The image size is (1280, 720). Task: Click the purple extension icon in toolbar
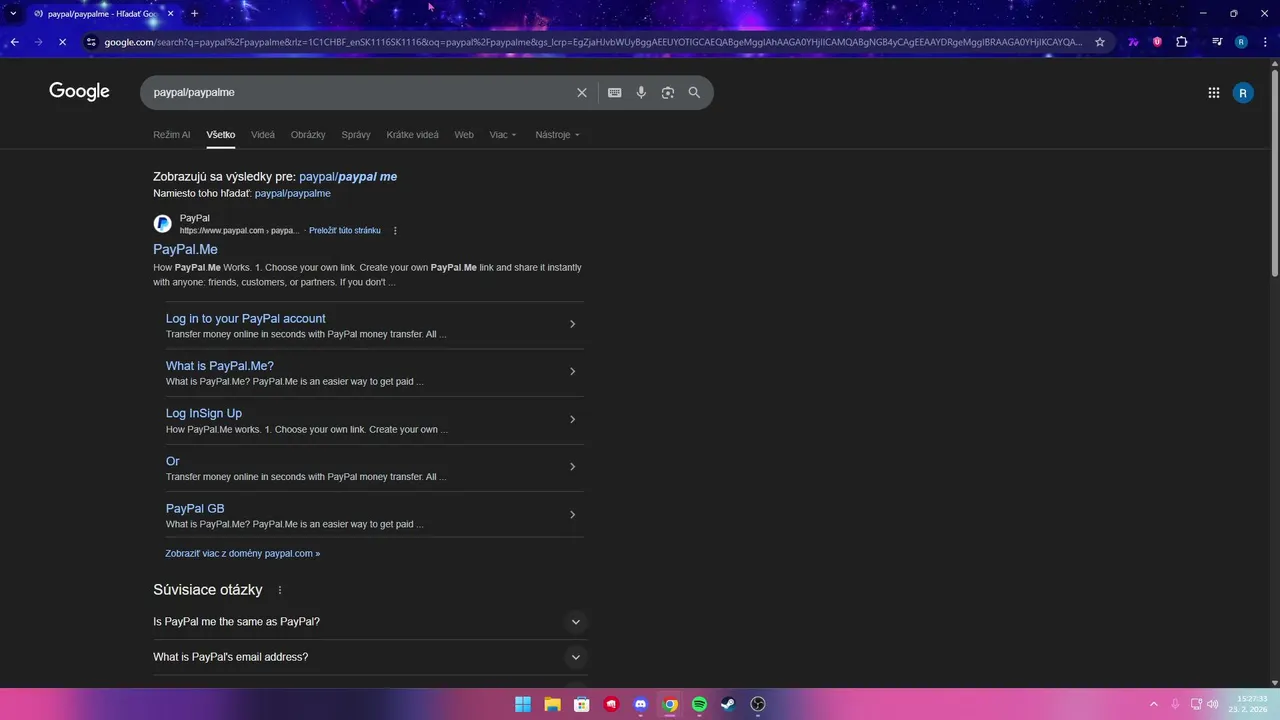pos(1133,42)
